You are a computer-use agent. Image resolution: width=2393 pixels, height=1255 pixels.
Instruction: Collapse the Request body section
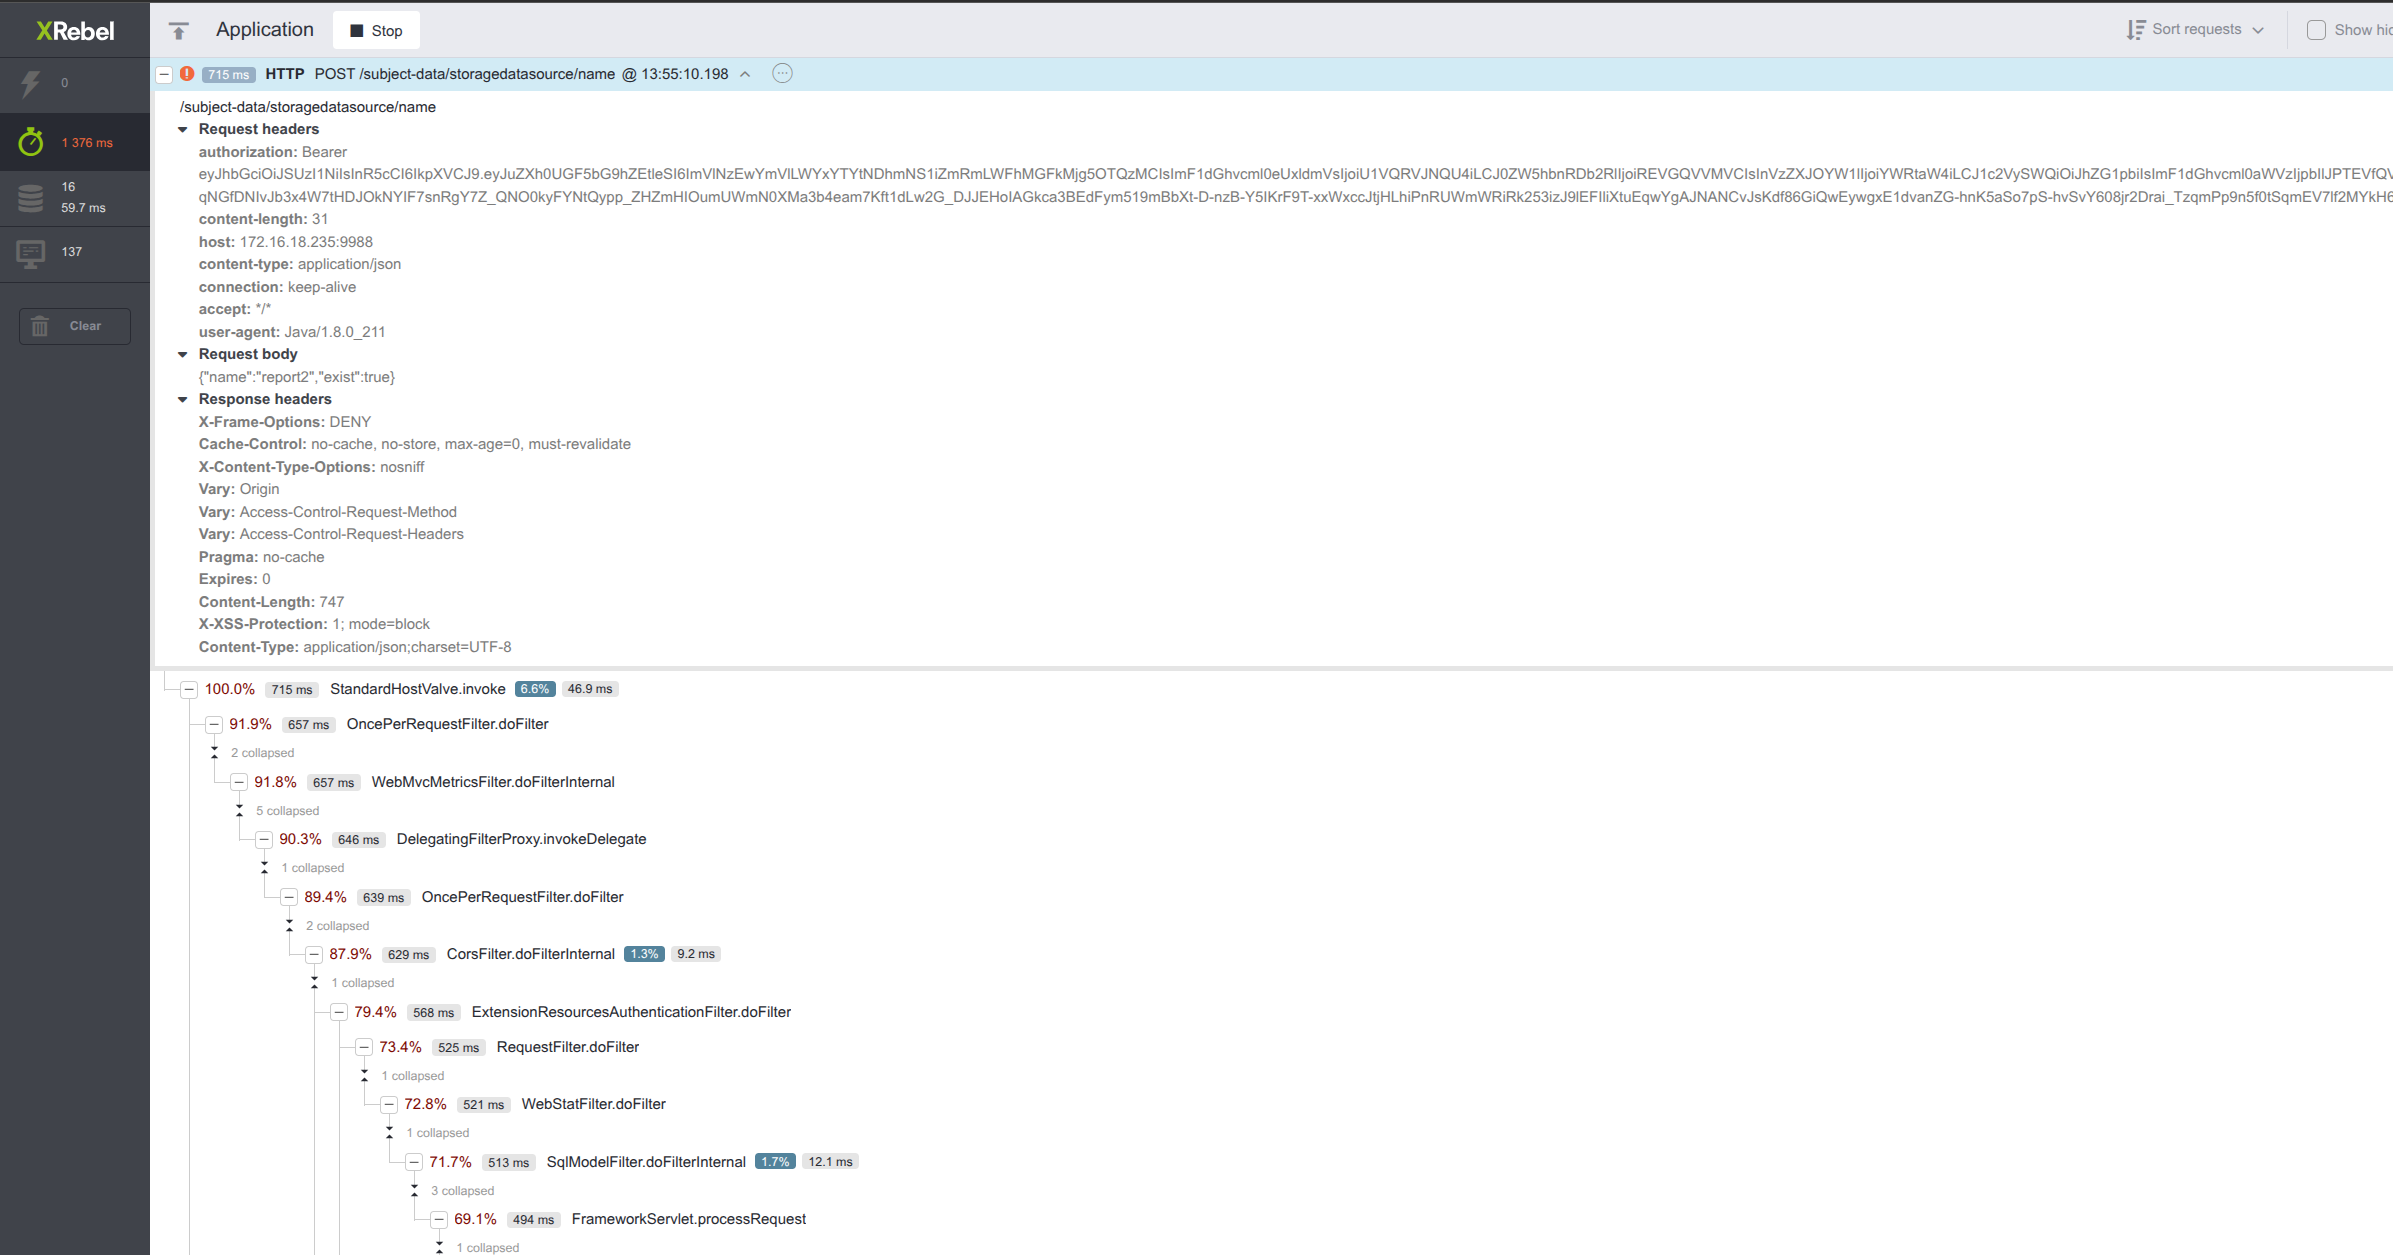click(x=183, y=354)
